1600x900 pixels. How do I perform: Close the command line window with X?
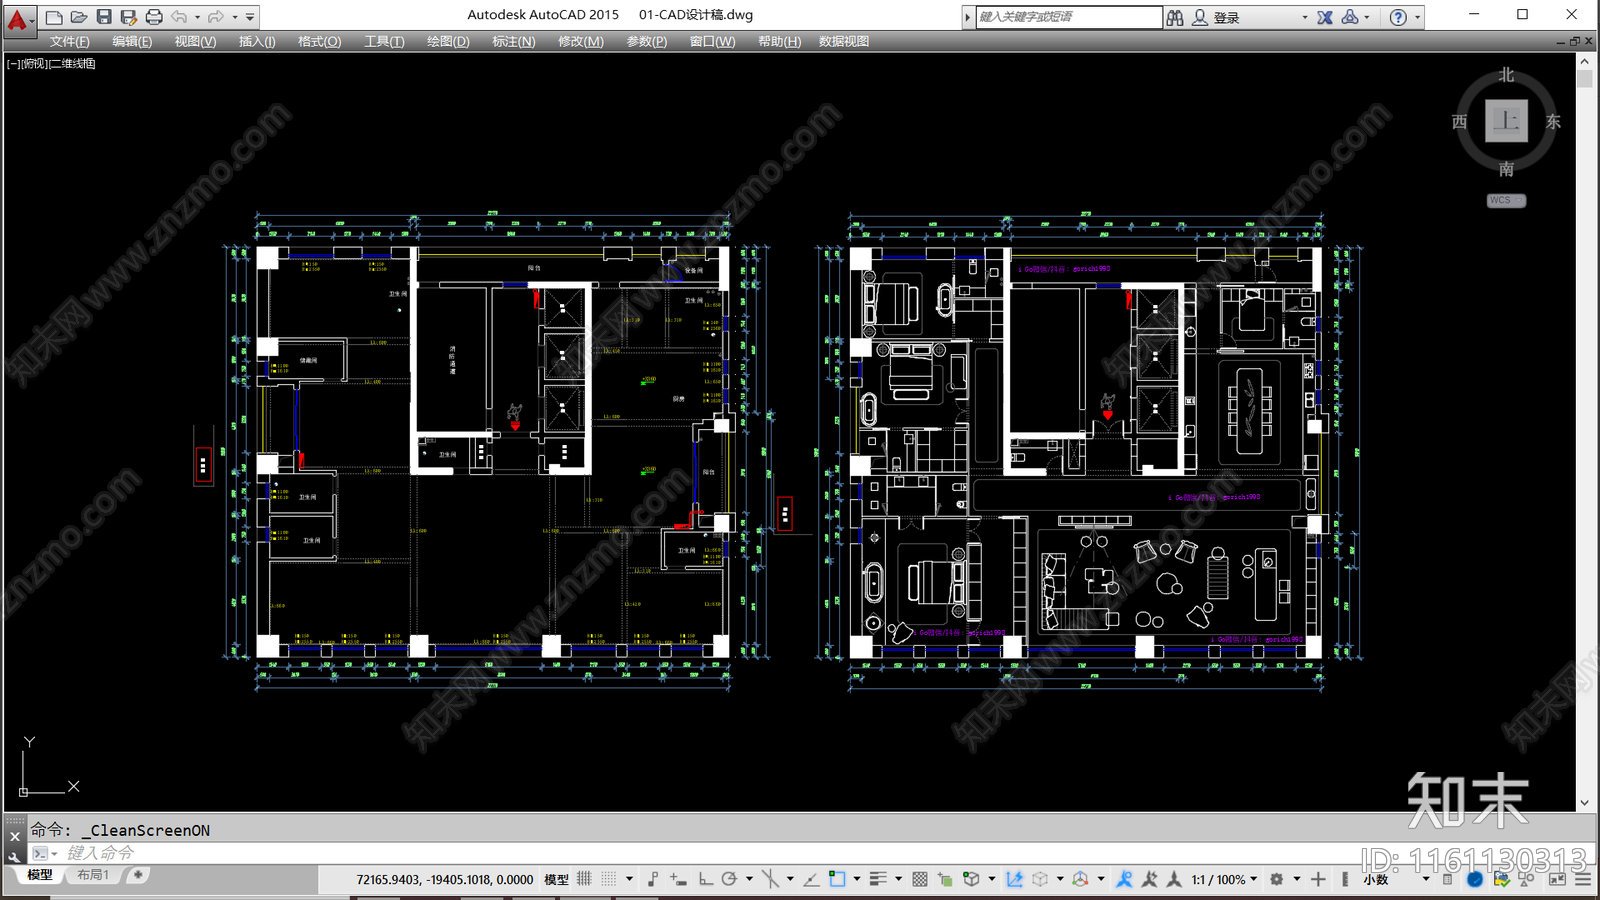(x=14, y=836)
